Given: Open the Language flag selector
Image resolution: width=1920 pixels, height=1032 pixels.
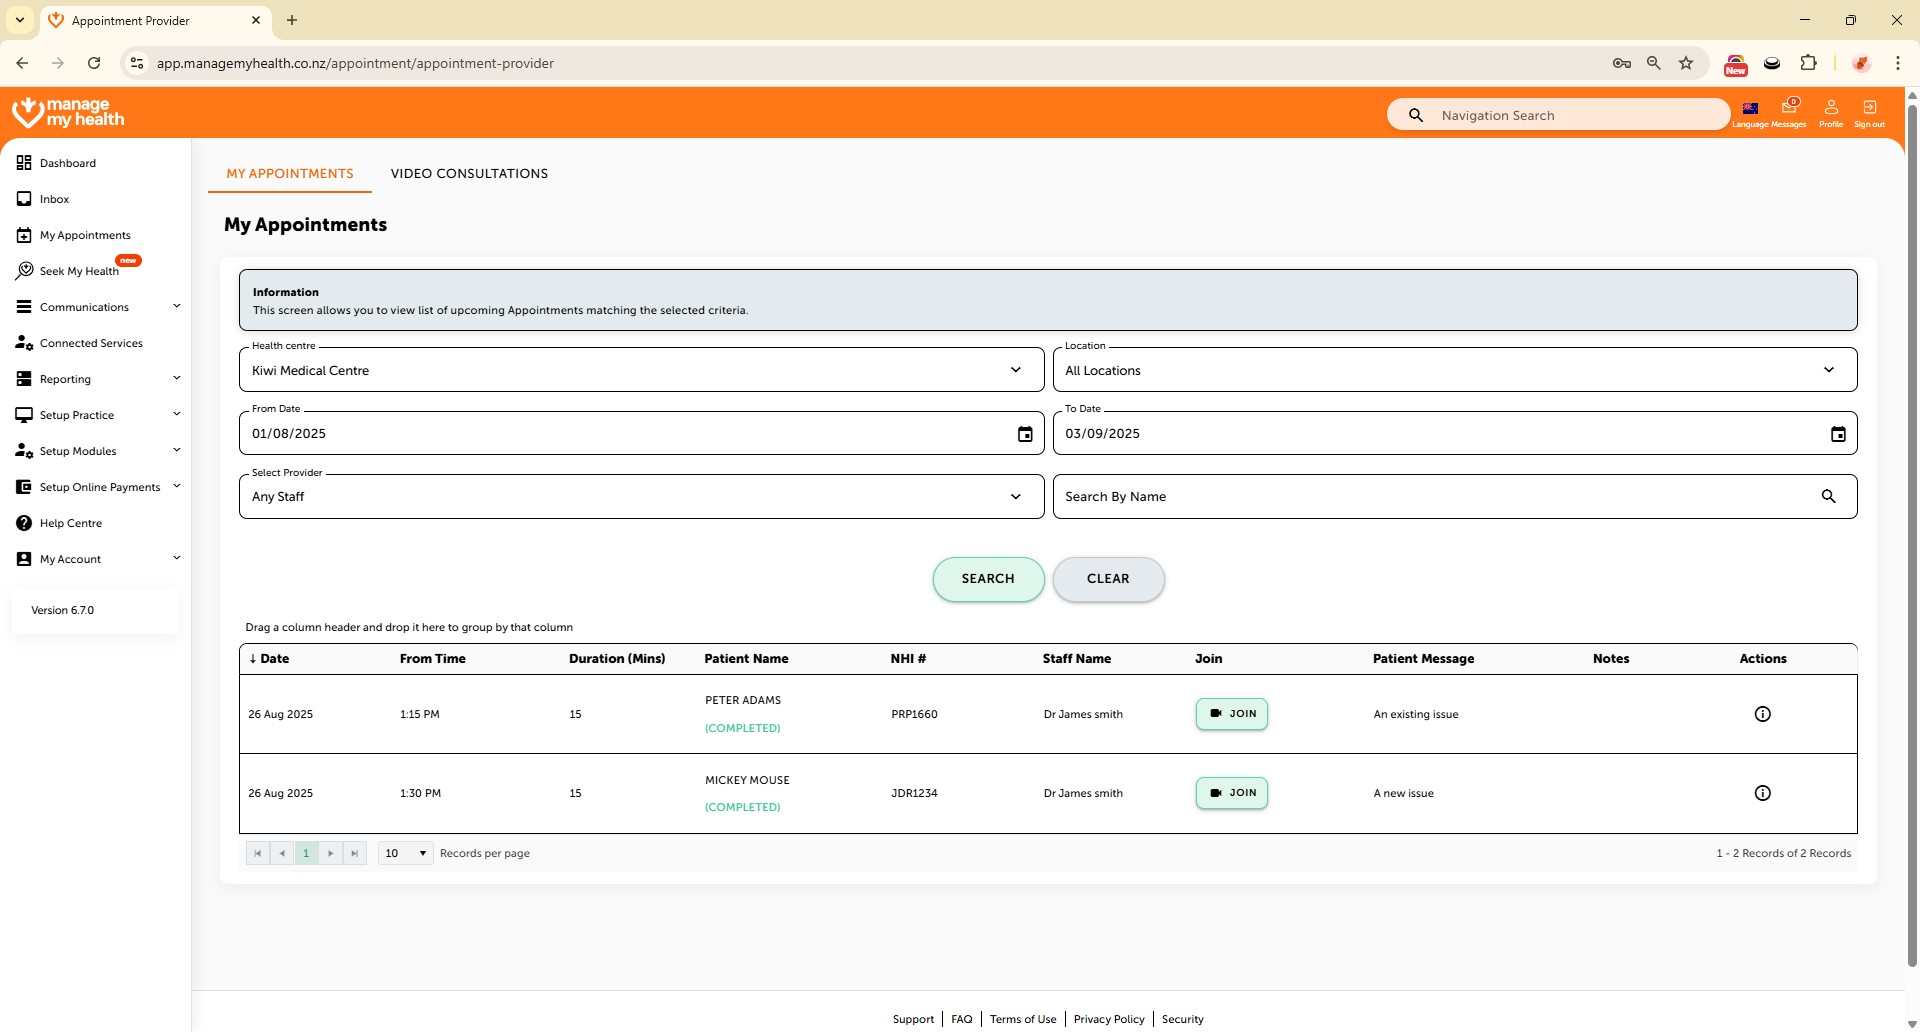Looking at the screenshot, I should pos(1750,109).
